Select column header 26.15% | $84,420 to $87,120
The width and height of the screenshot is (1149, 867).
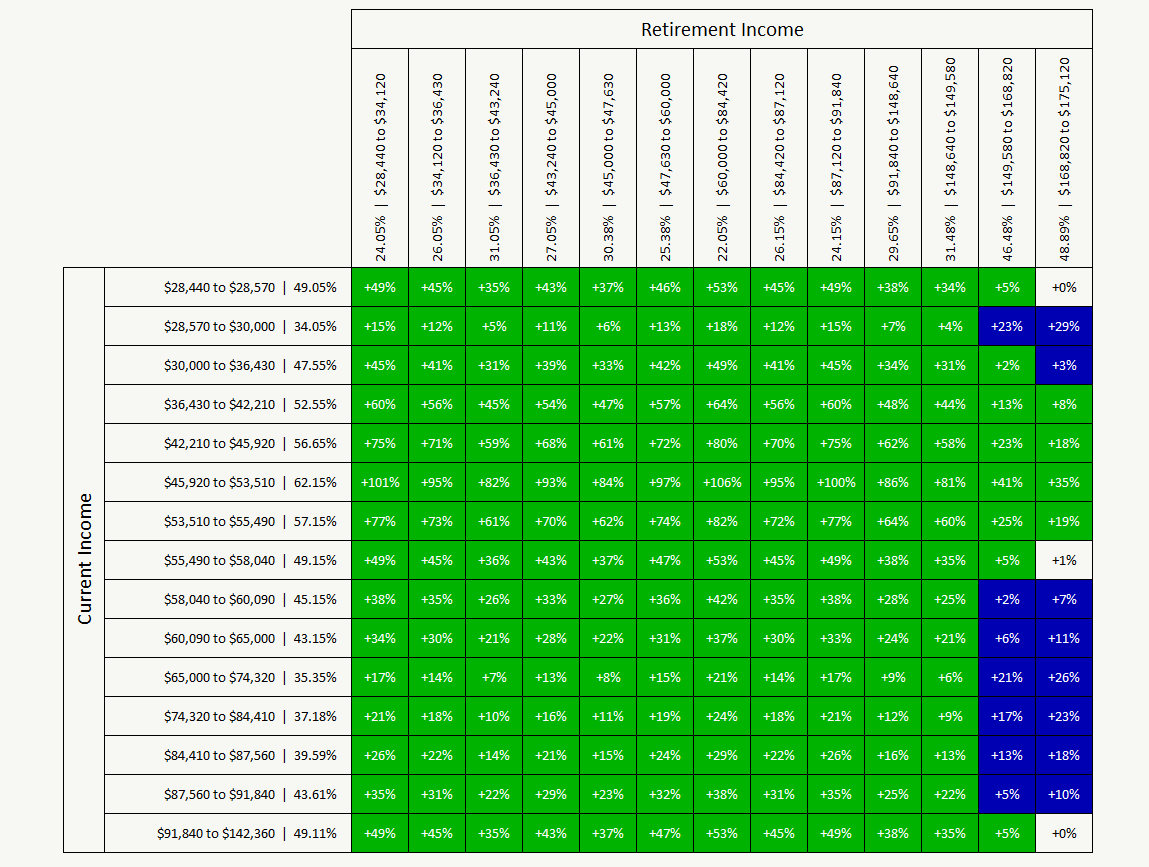[780, 158]
